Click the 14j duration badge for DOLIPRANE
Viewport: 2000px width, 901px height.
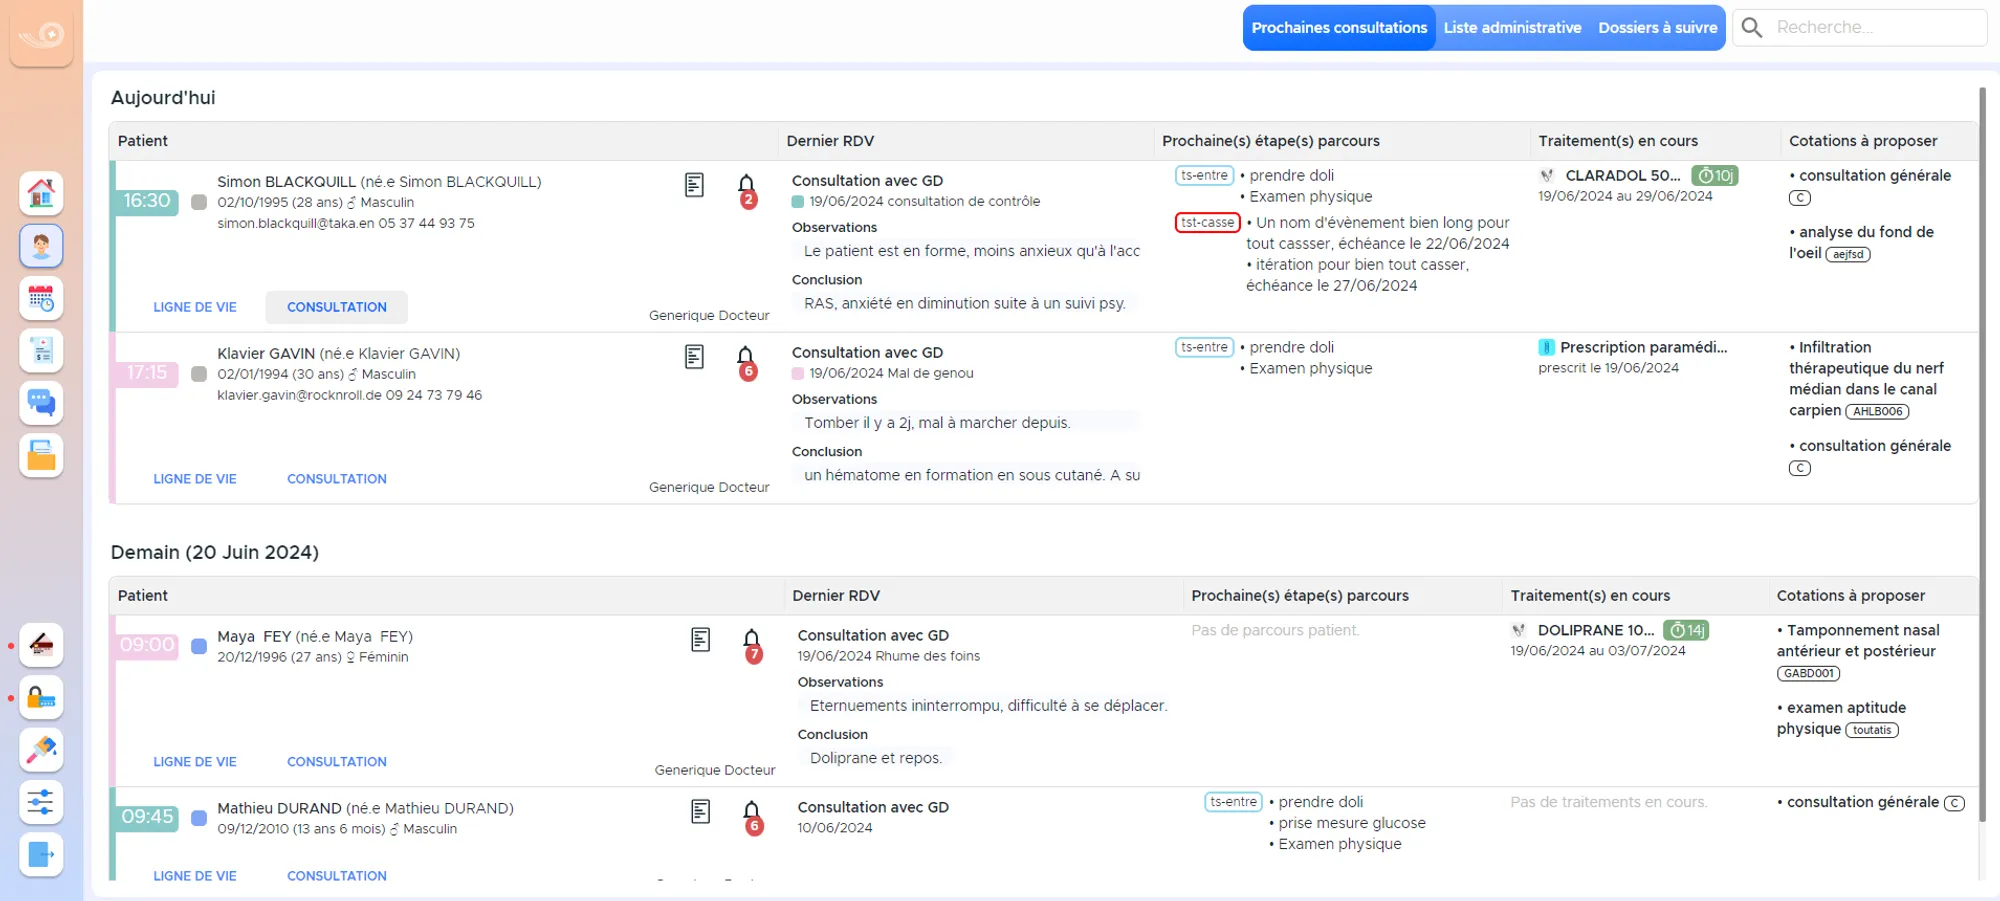1686,631
